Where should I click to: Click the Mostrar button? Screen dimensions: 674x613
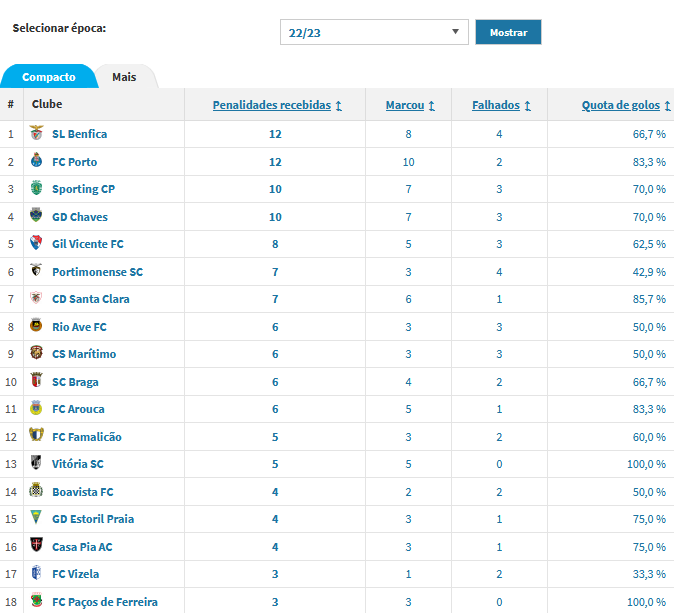(x=508, y=32)
